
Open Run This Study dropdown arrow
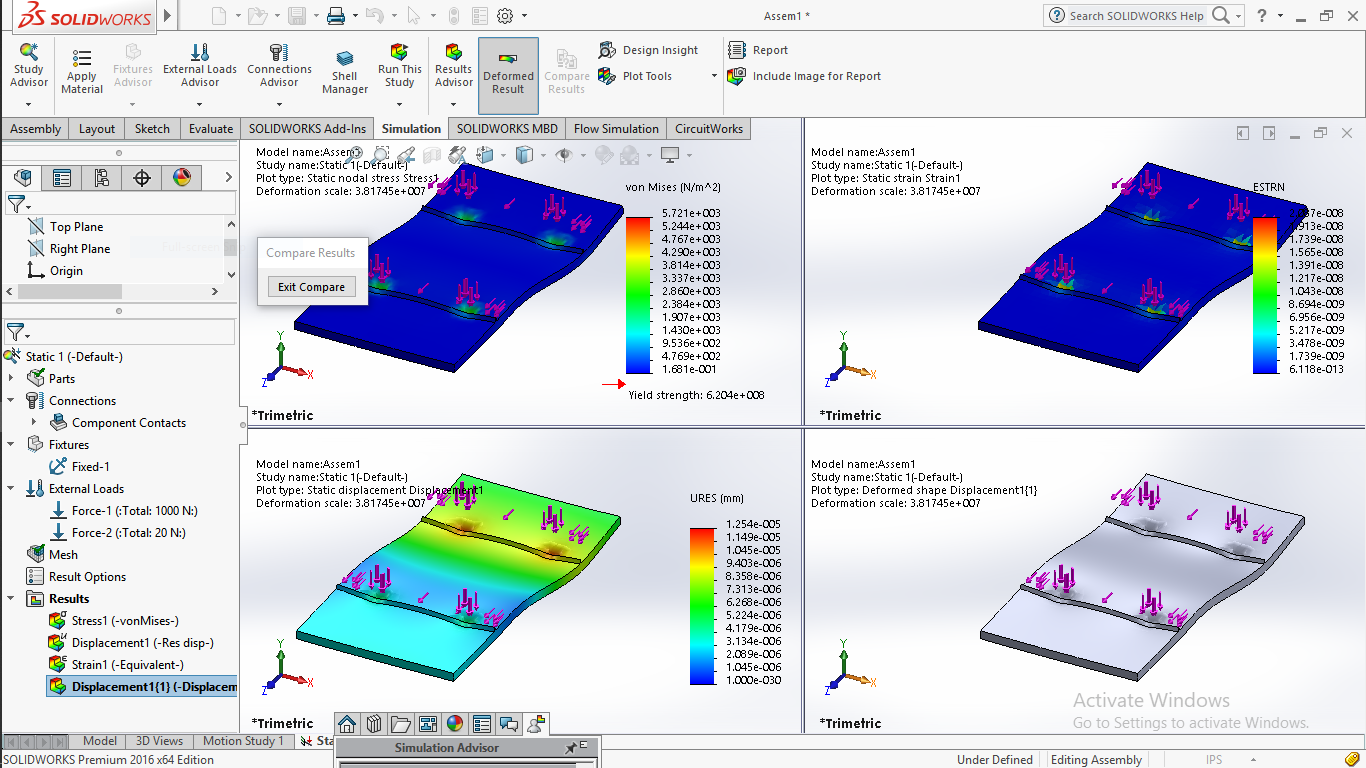pos(399,104)
